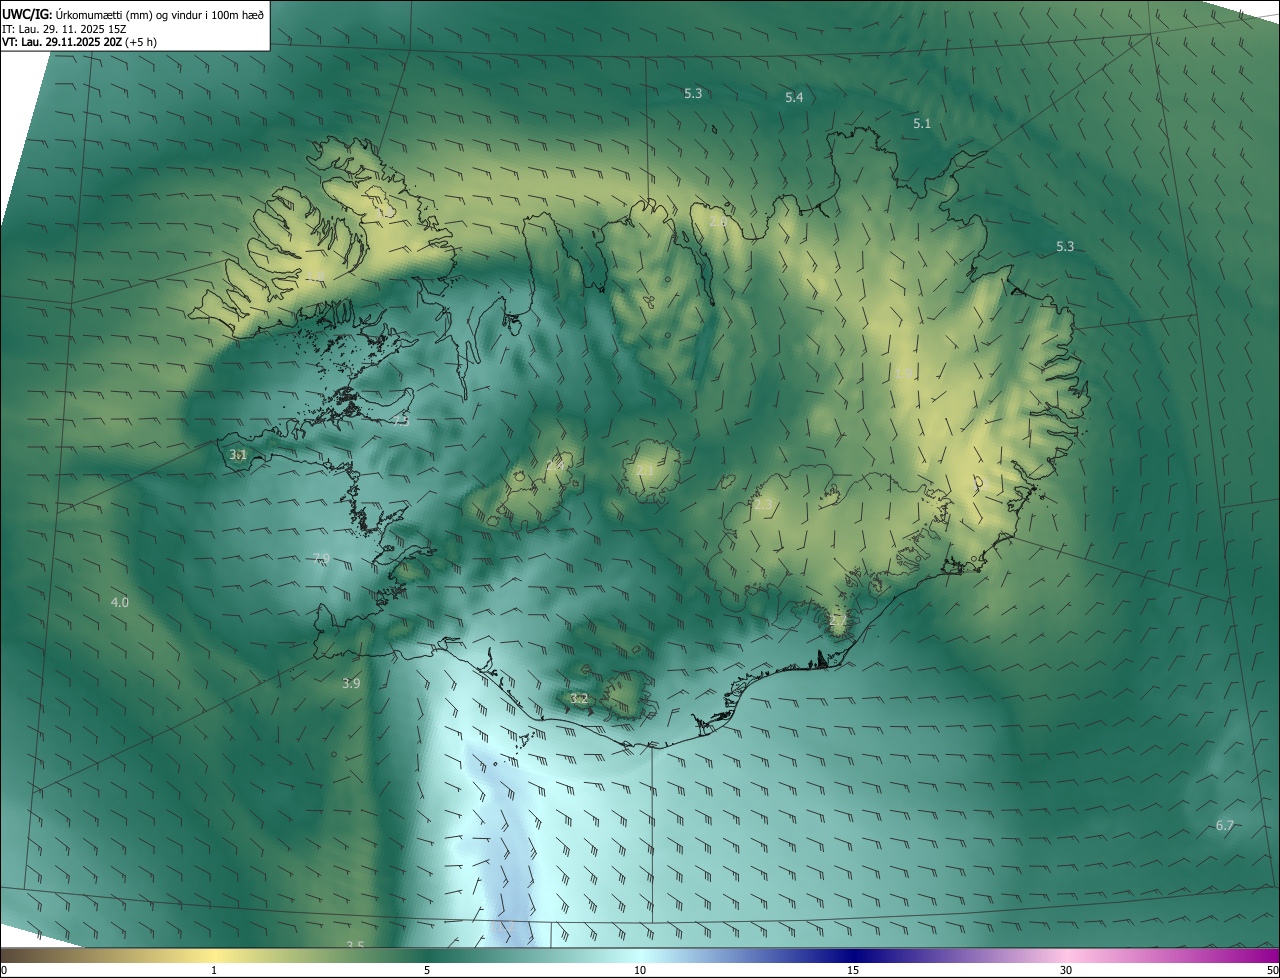Click the 0 tick on the color scale
Viewport: 1280px width, 978px height.
click(3, 970)
